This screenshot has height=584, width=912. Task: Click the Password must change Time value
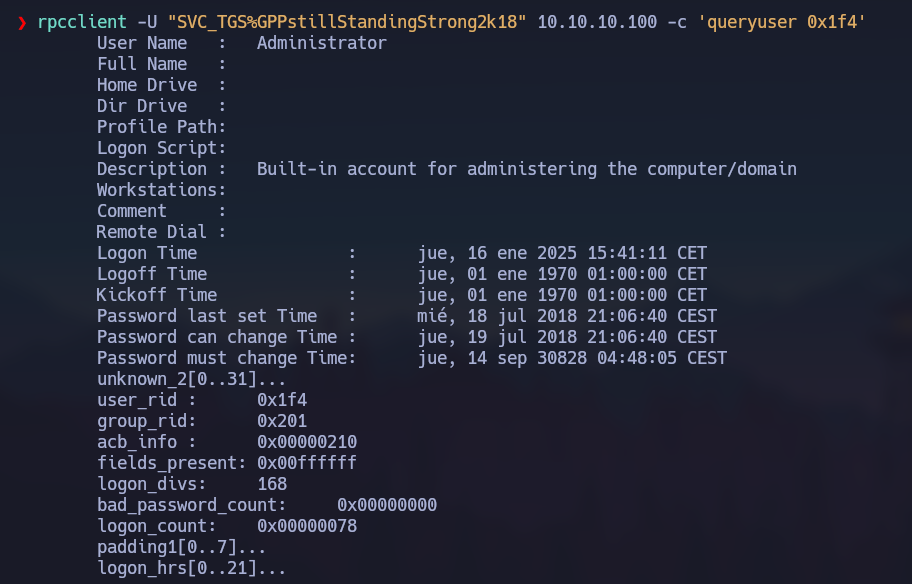572,358
